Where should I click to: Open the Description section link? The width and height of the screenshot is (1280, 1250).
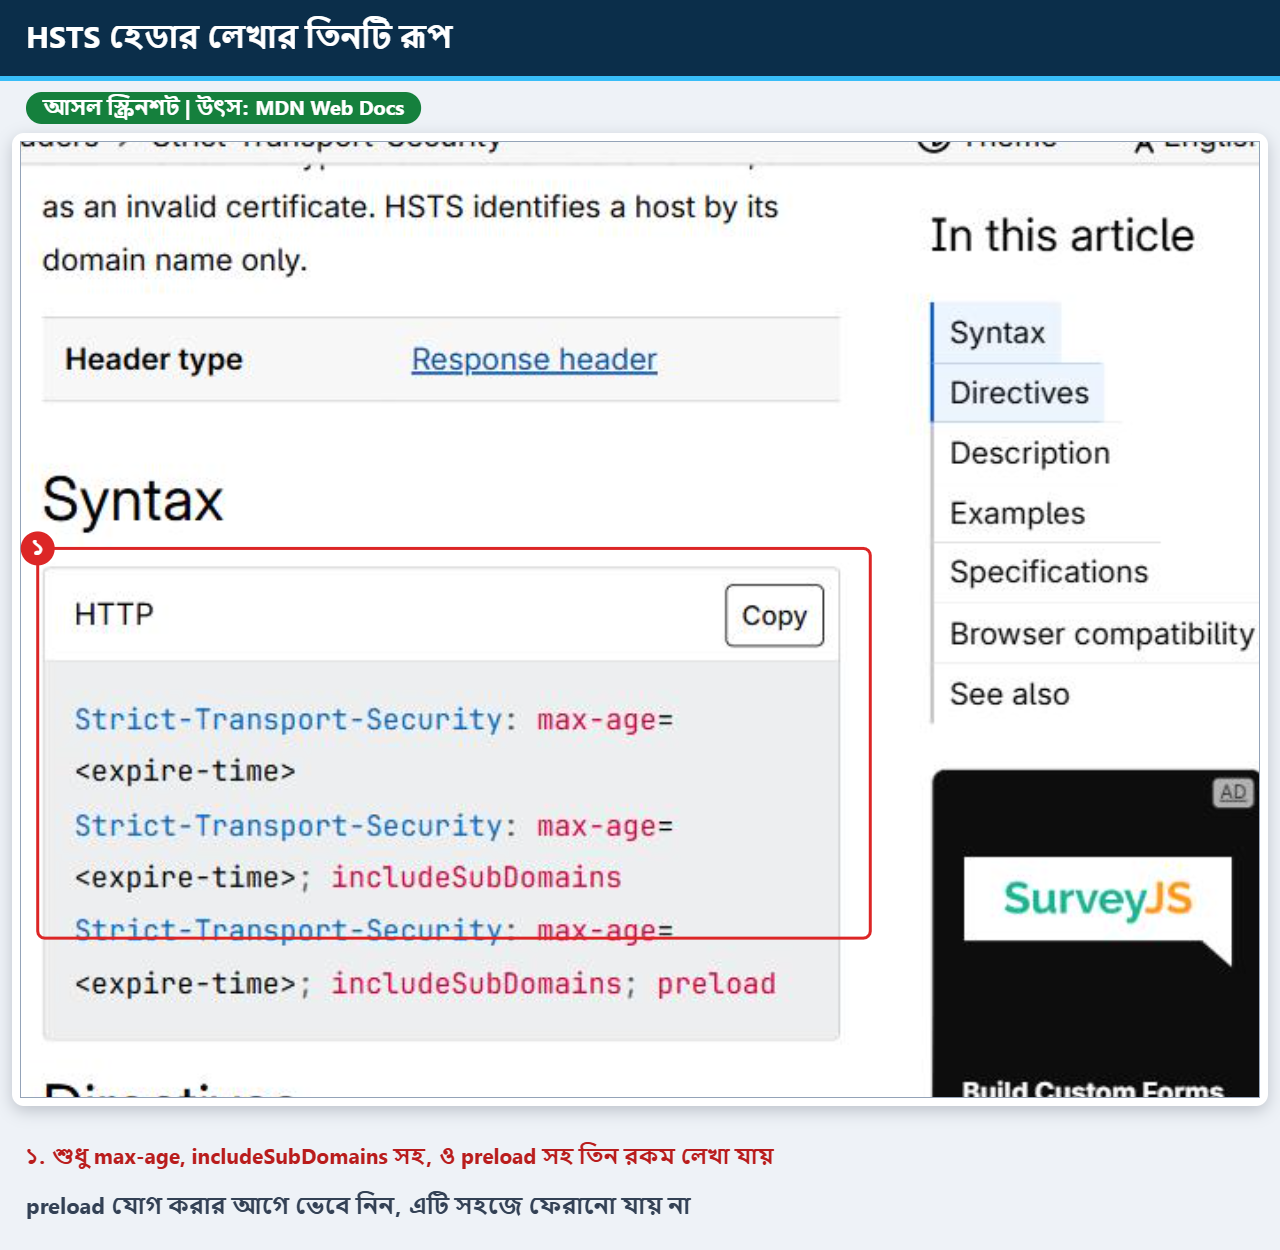[1029, 453]
